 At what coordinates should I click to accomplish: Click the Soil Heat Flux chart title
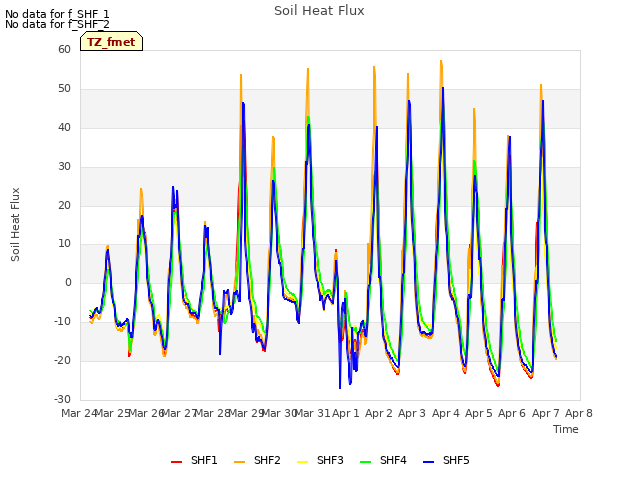pyautogui.click(x=319, y=11)
